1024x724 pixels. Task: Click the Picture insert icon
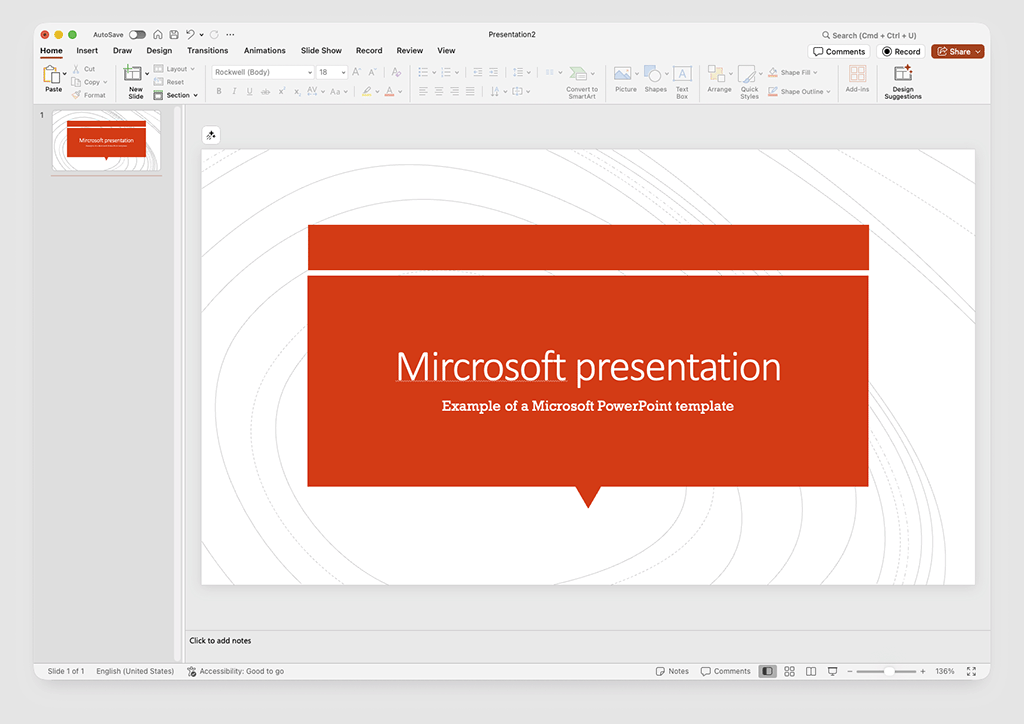622,74
